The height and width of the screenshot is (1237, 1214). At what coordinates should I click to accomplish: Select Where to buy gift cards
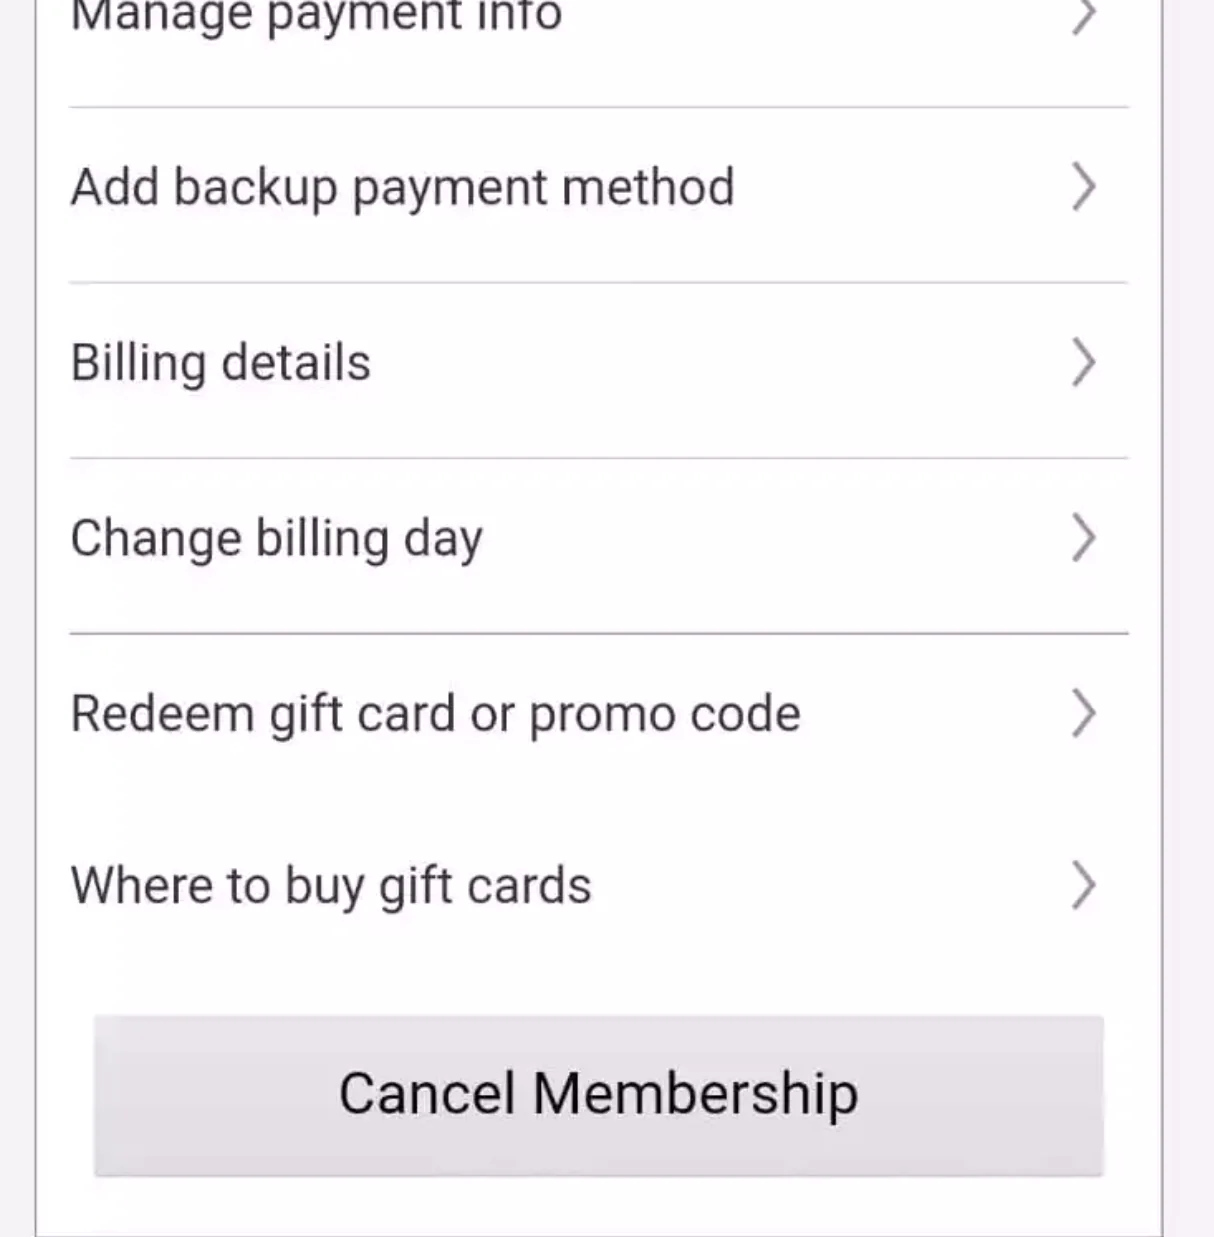coord(331,887)
